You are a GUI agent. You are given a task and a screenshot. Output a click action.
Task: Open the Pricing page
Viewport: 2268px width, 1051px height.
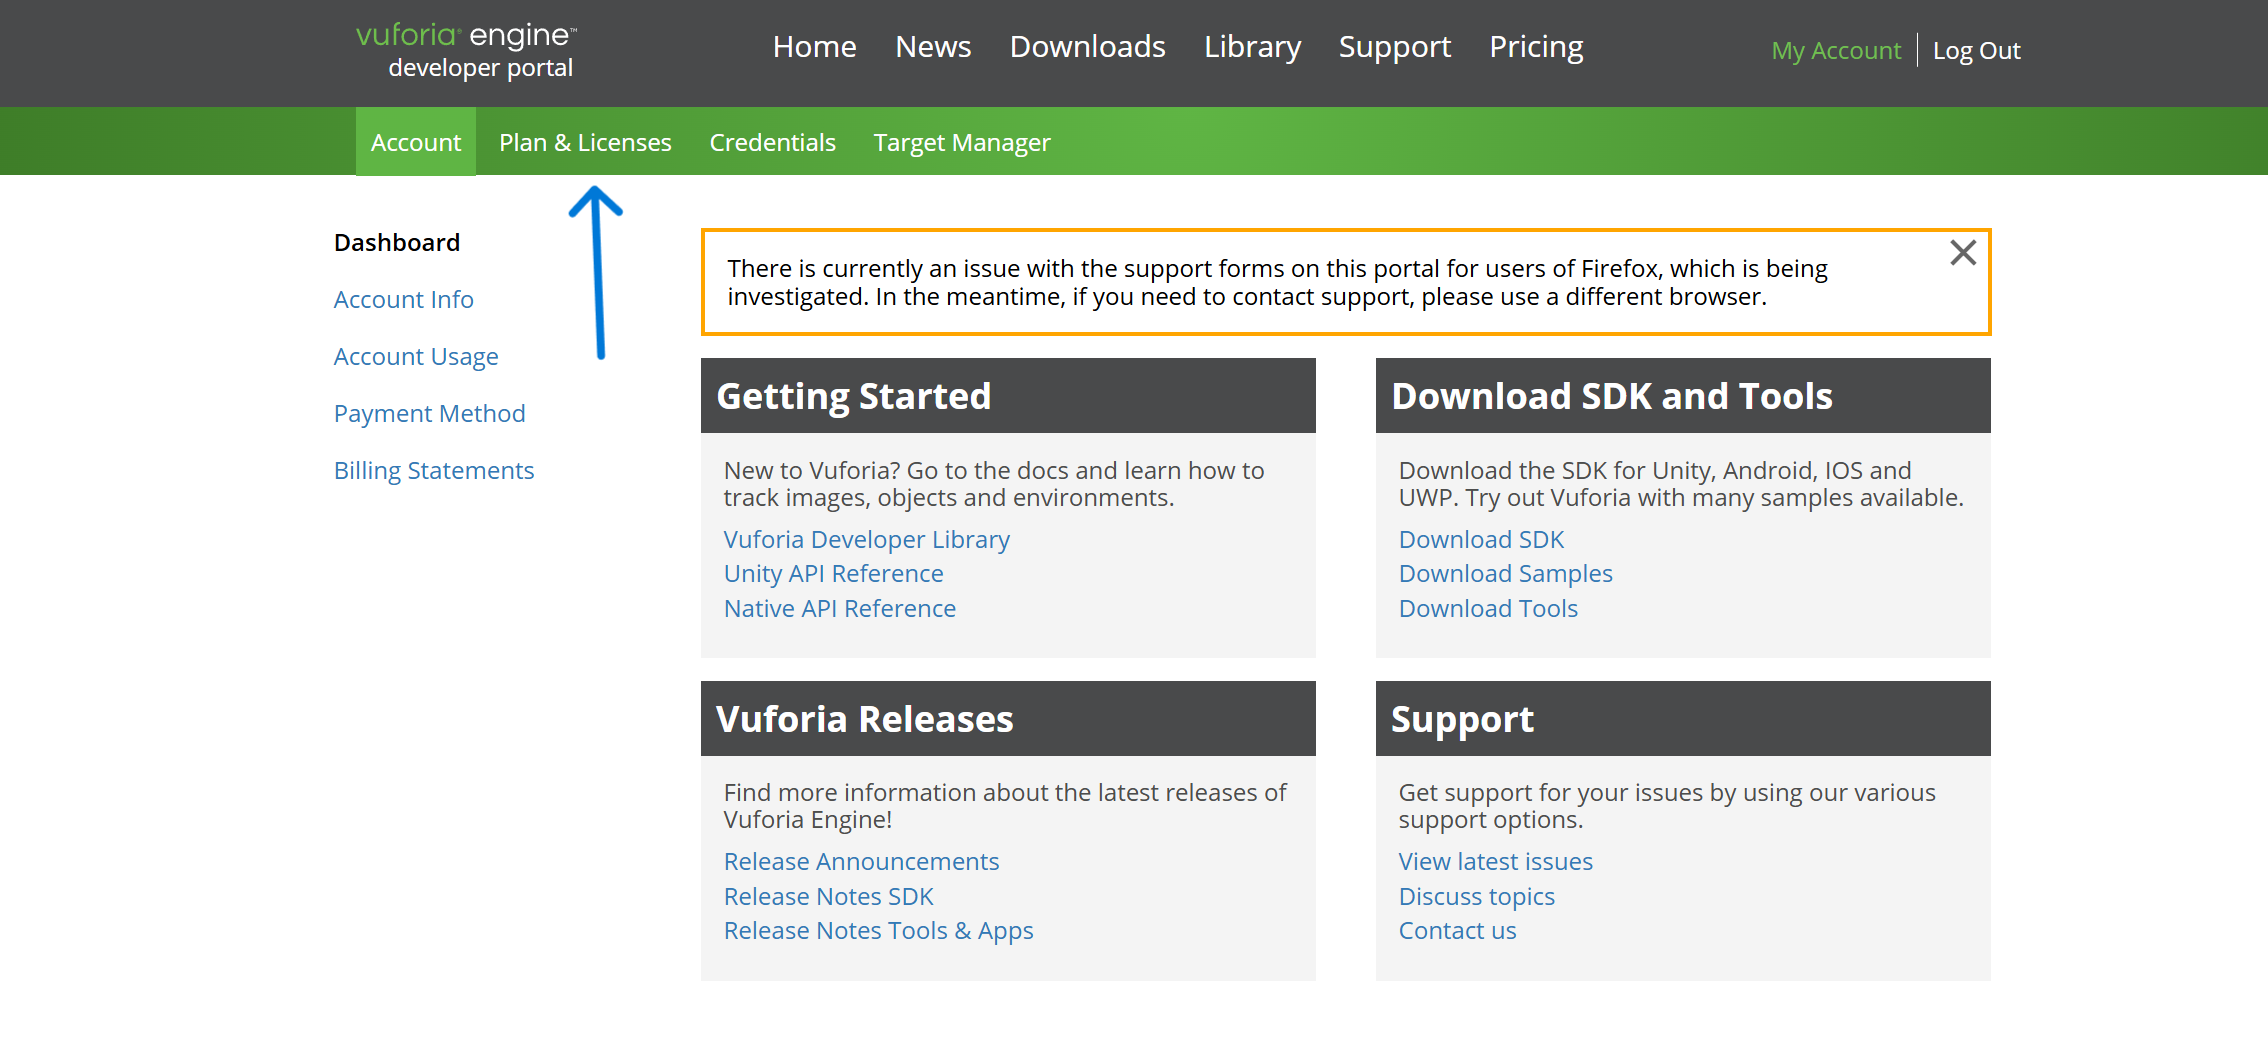(x=1536, y=47)
